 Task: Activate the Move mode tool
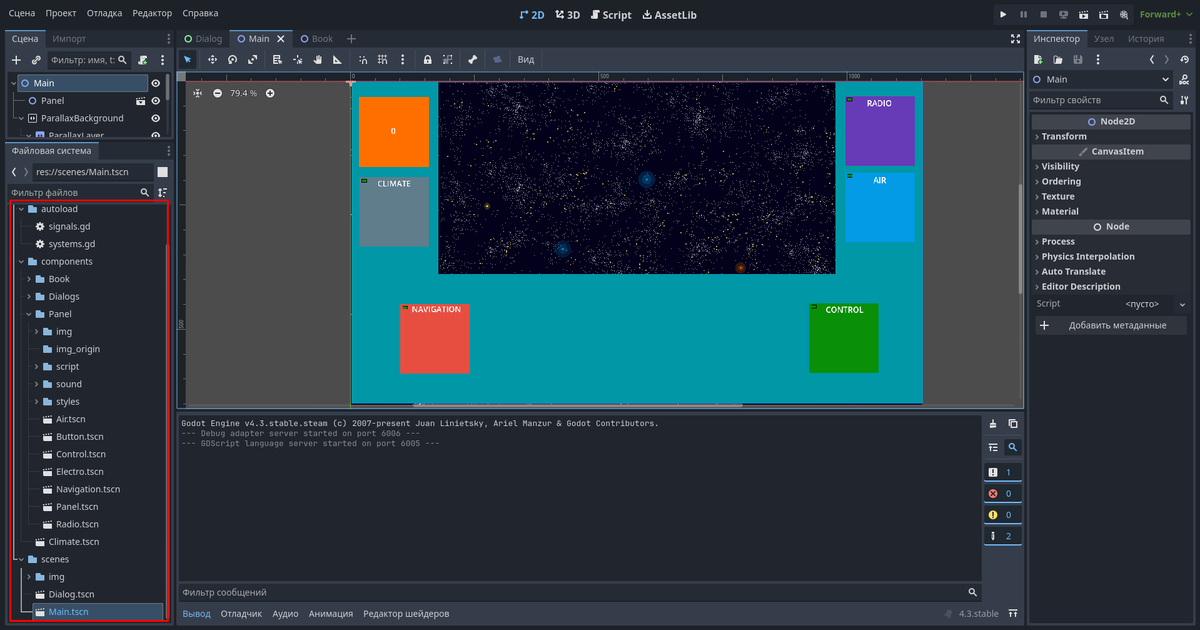pos(212,60)
